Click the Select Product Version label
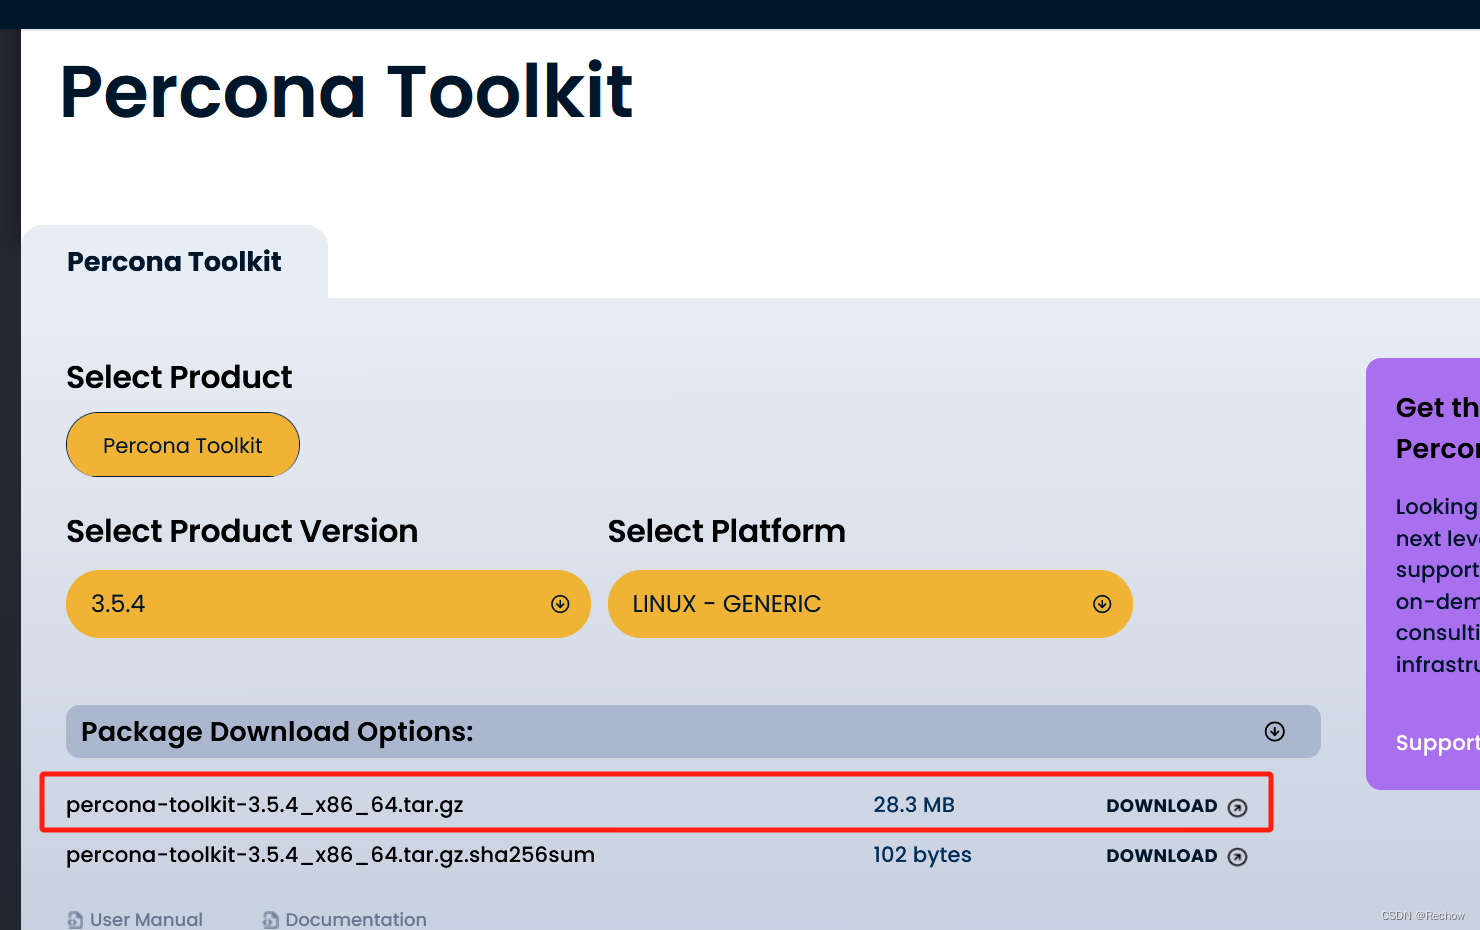The height and width of the screenshot is (930, 1480). [x=242, y=531]
